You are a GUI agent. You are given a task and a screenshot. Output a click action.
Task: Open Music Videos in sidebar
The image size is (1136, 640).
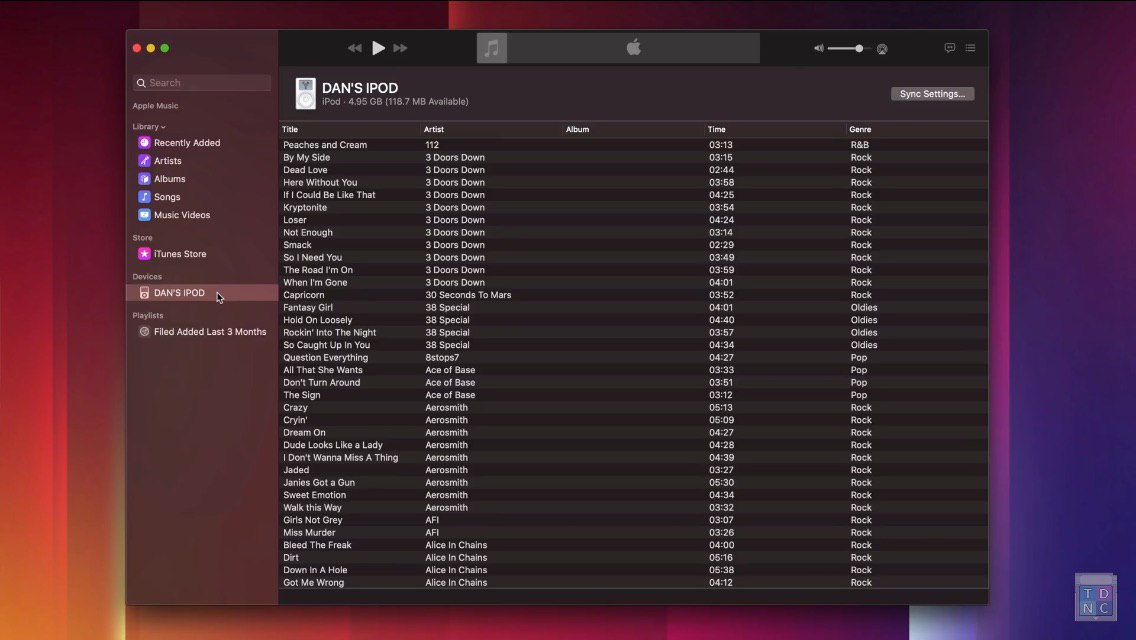click(x=182, y=215)
